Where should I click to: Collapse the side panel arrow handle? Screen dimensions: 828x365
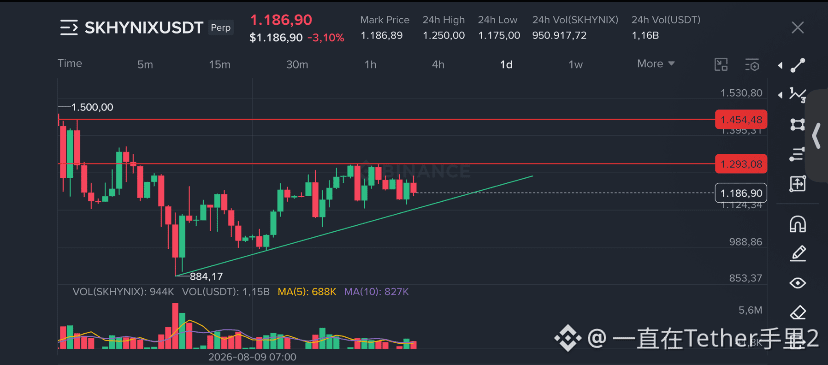[x=817, y=136]
